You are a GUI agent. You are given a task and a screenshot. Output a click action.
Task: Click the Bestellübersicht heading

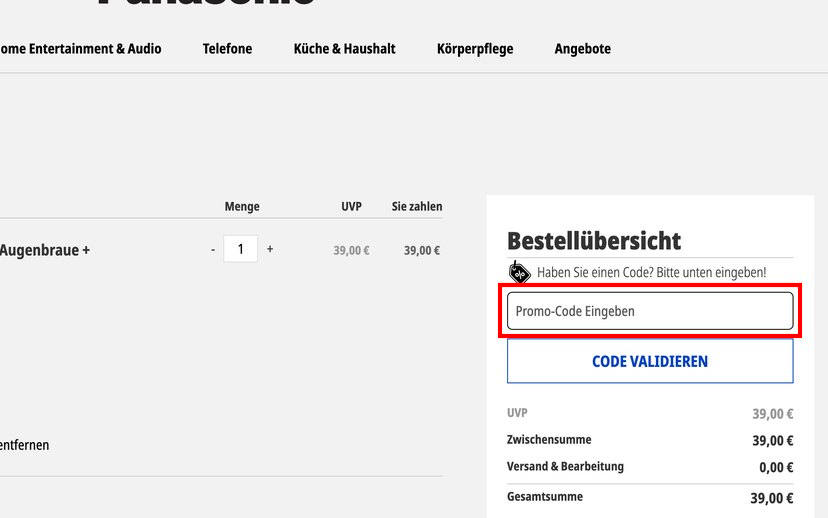tap(594, 241)
